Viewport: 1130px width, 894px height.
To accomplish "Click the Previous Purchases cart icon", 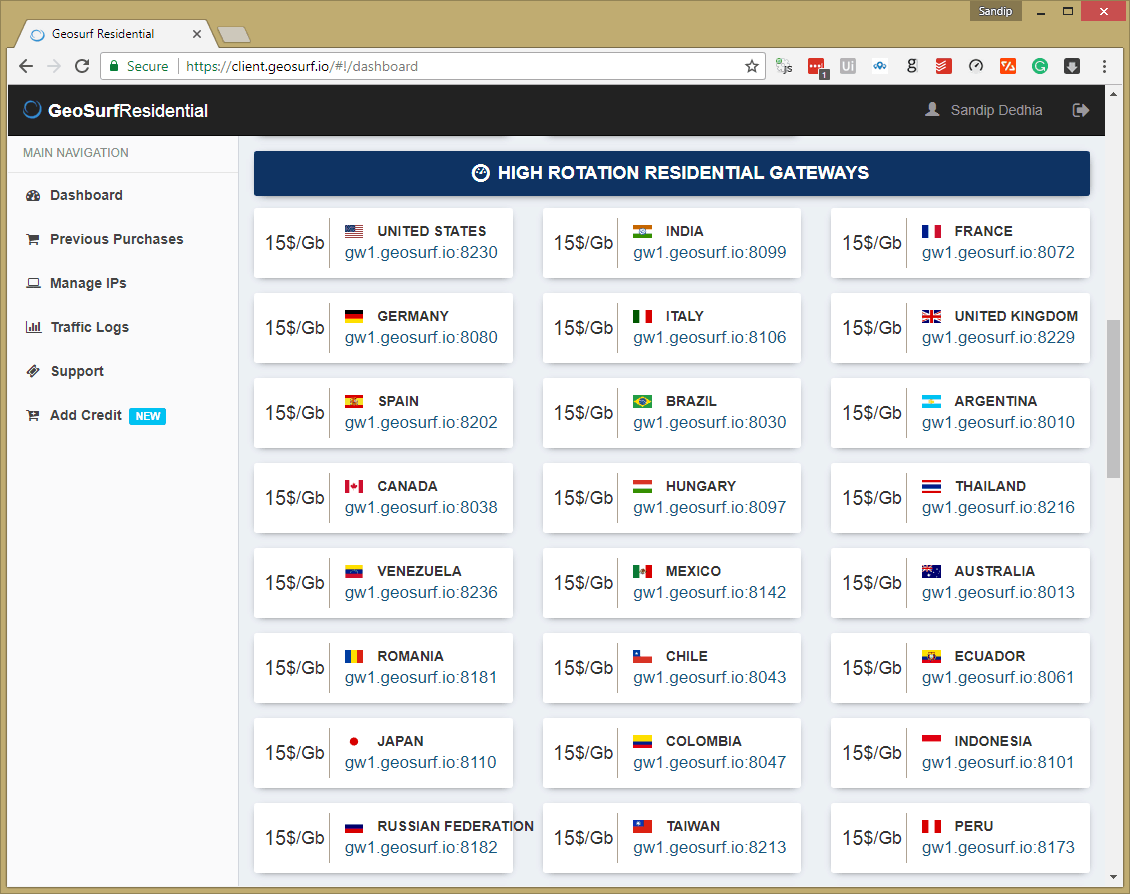I will [x=33, y=239].
